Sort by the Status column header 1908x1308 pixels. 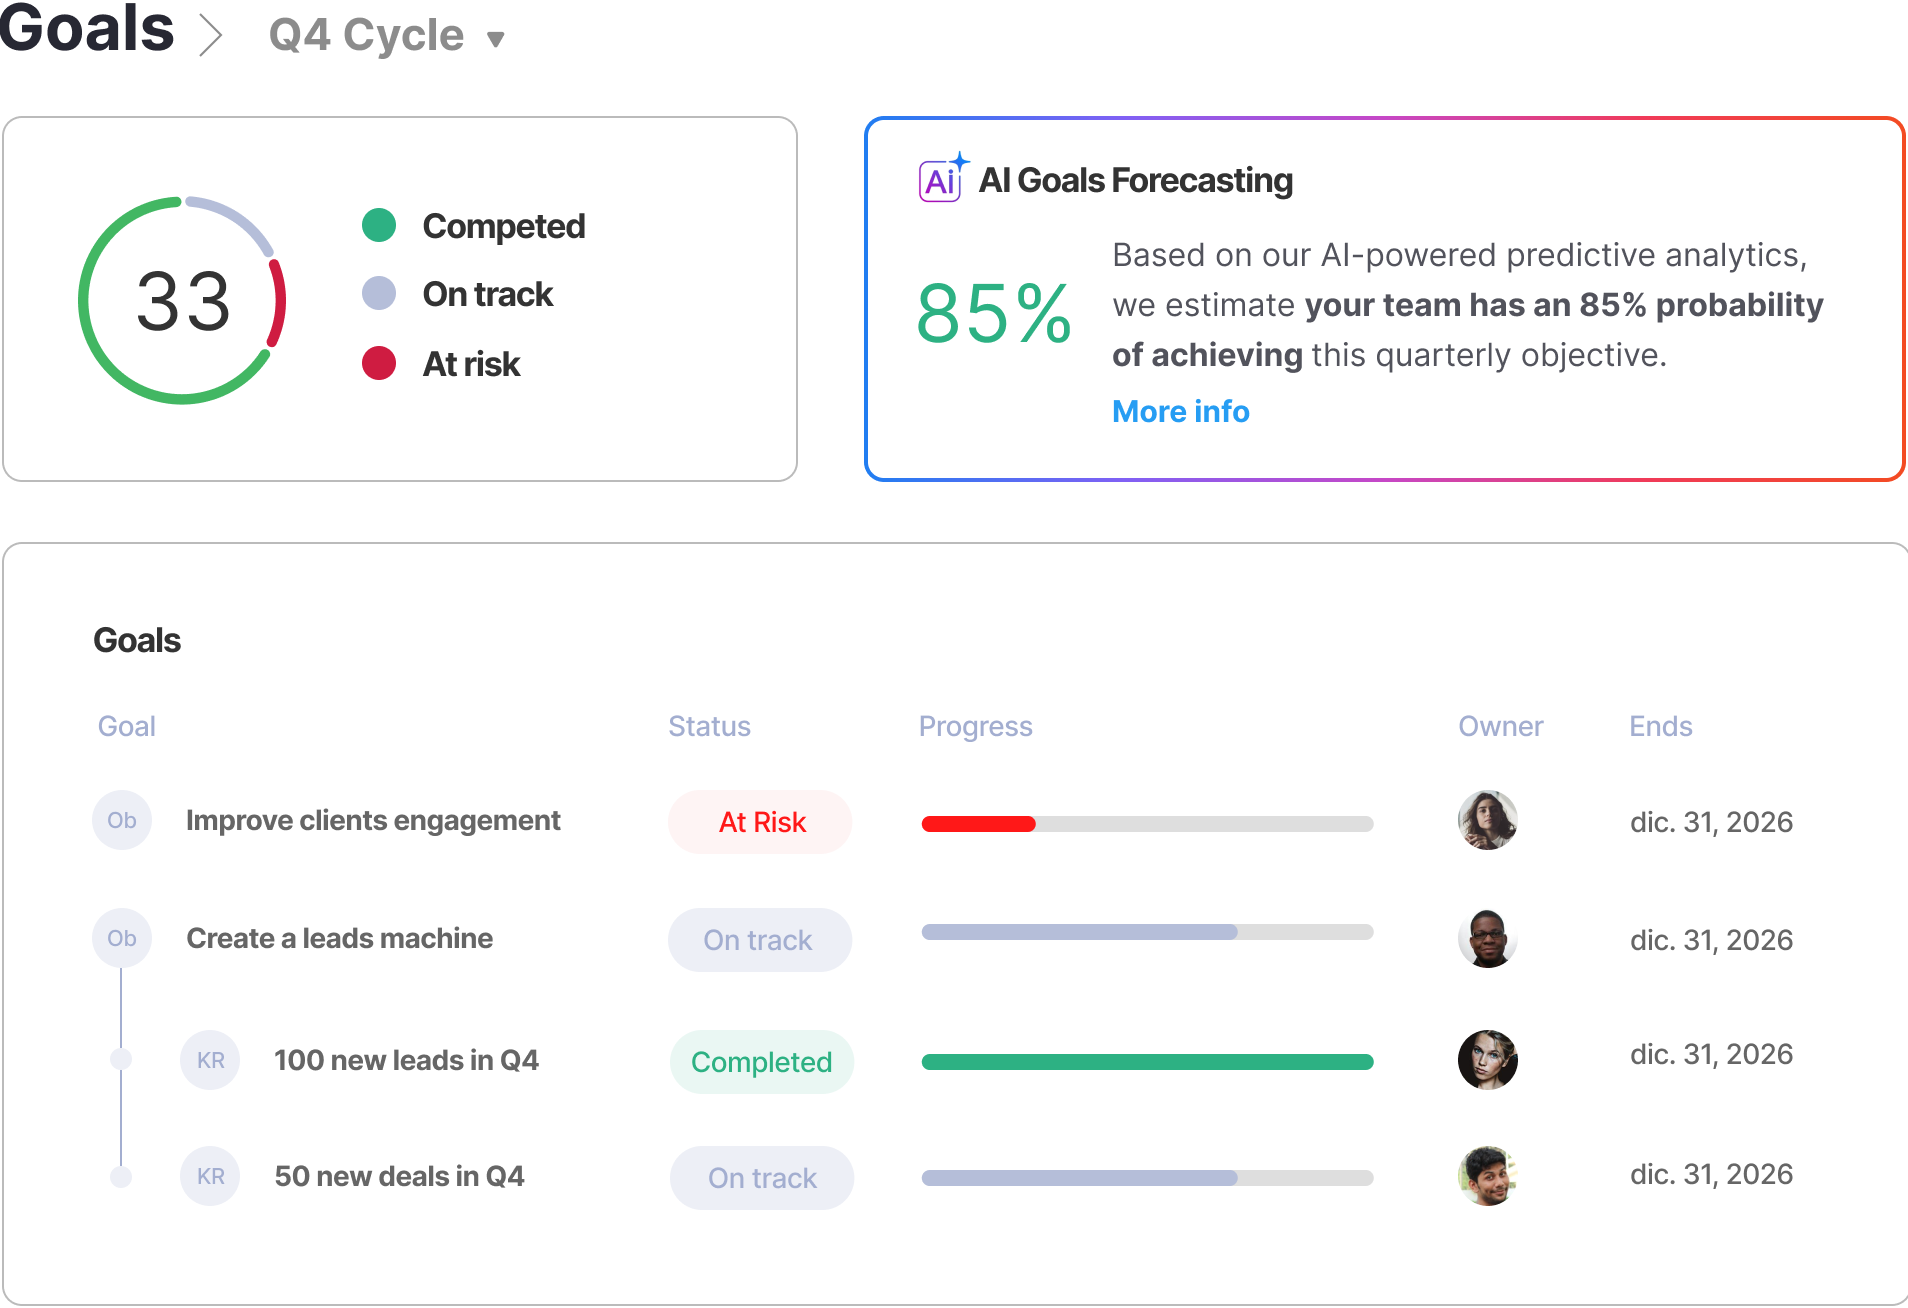(x=709, y=727)
